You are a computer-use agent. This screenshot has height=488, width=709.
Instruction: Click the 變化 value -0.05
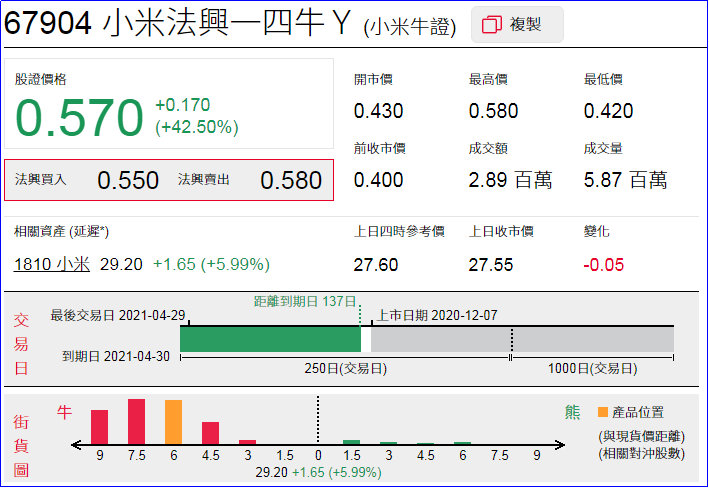point(603,265)
